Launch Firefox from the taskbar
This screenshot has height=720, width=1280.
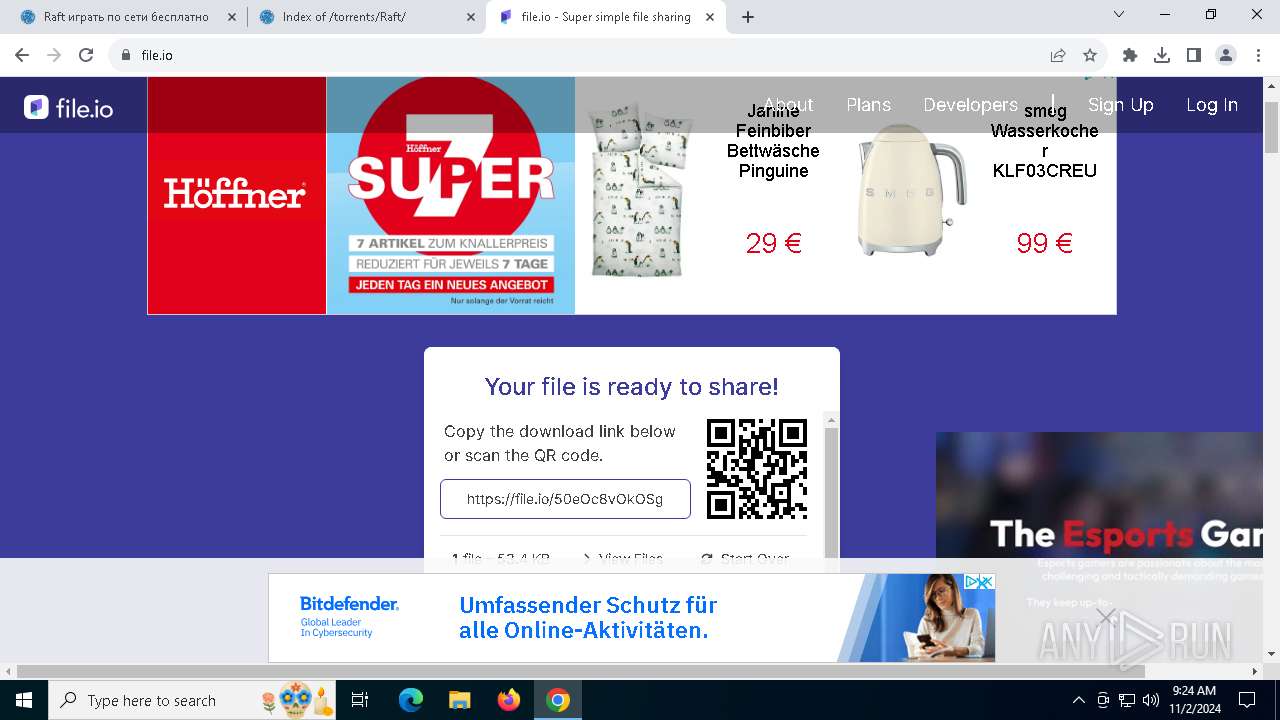[509, 700]
